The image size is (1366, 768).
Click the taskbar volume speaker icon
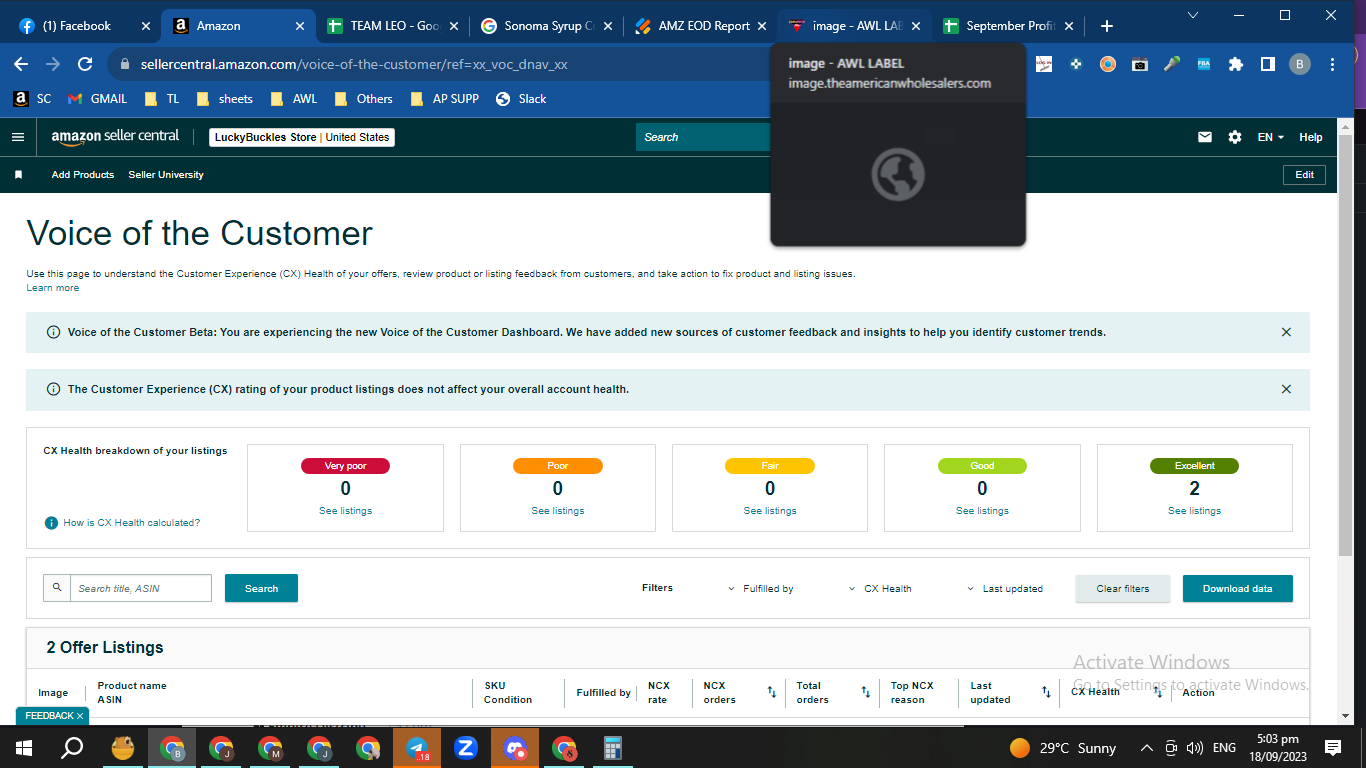(x=1194, y=748)
